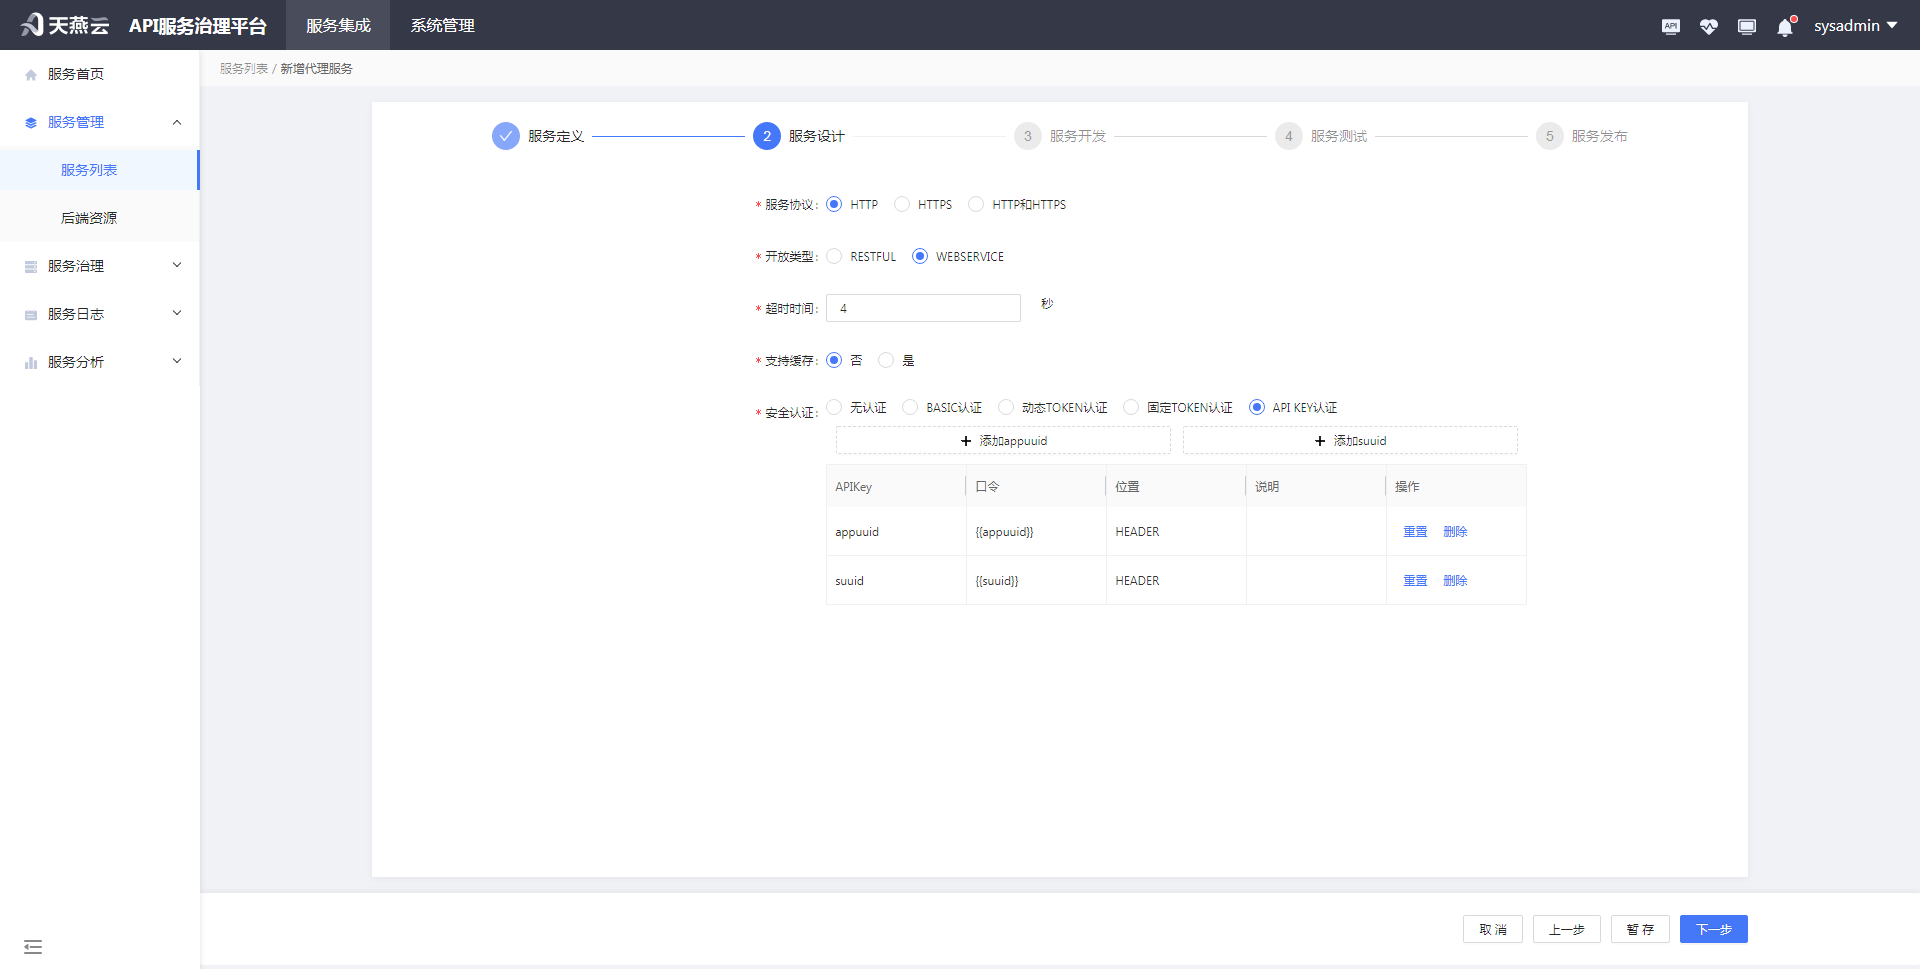Open the API documentation icon in top bar
The image size is (1920, 969).
[x=1670, y=26]
